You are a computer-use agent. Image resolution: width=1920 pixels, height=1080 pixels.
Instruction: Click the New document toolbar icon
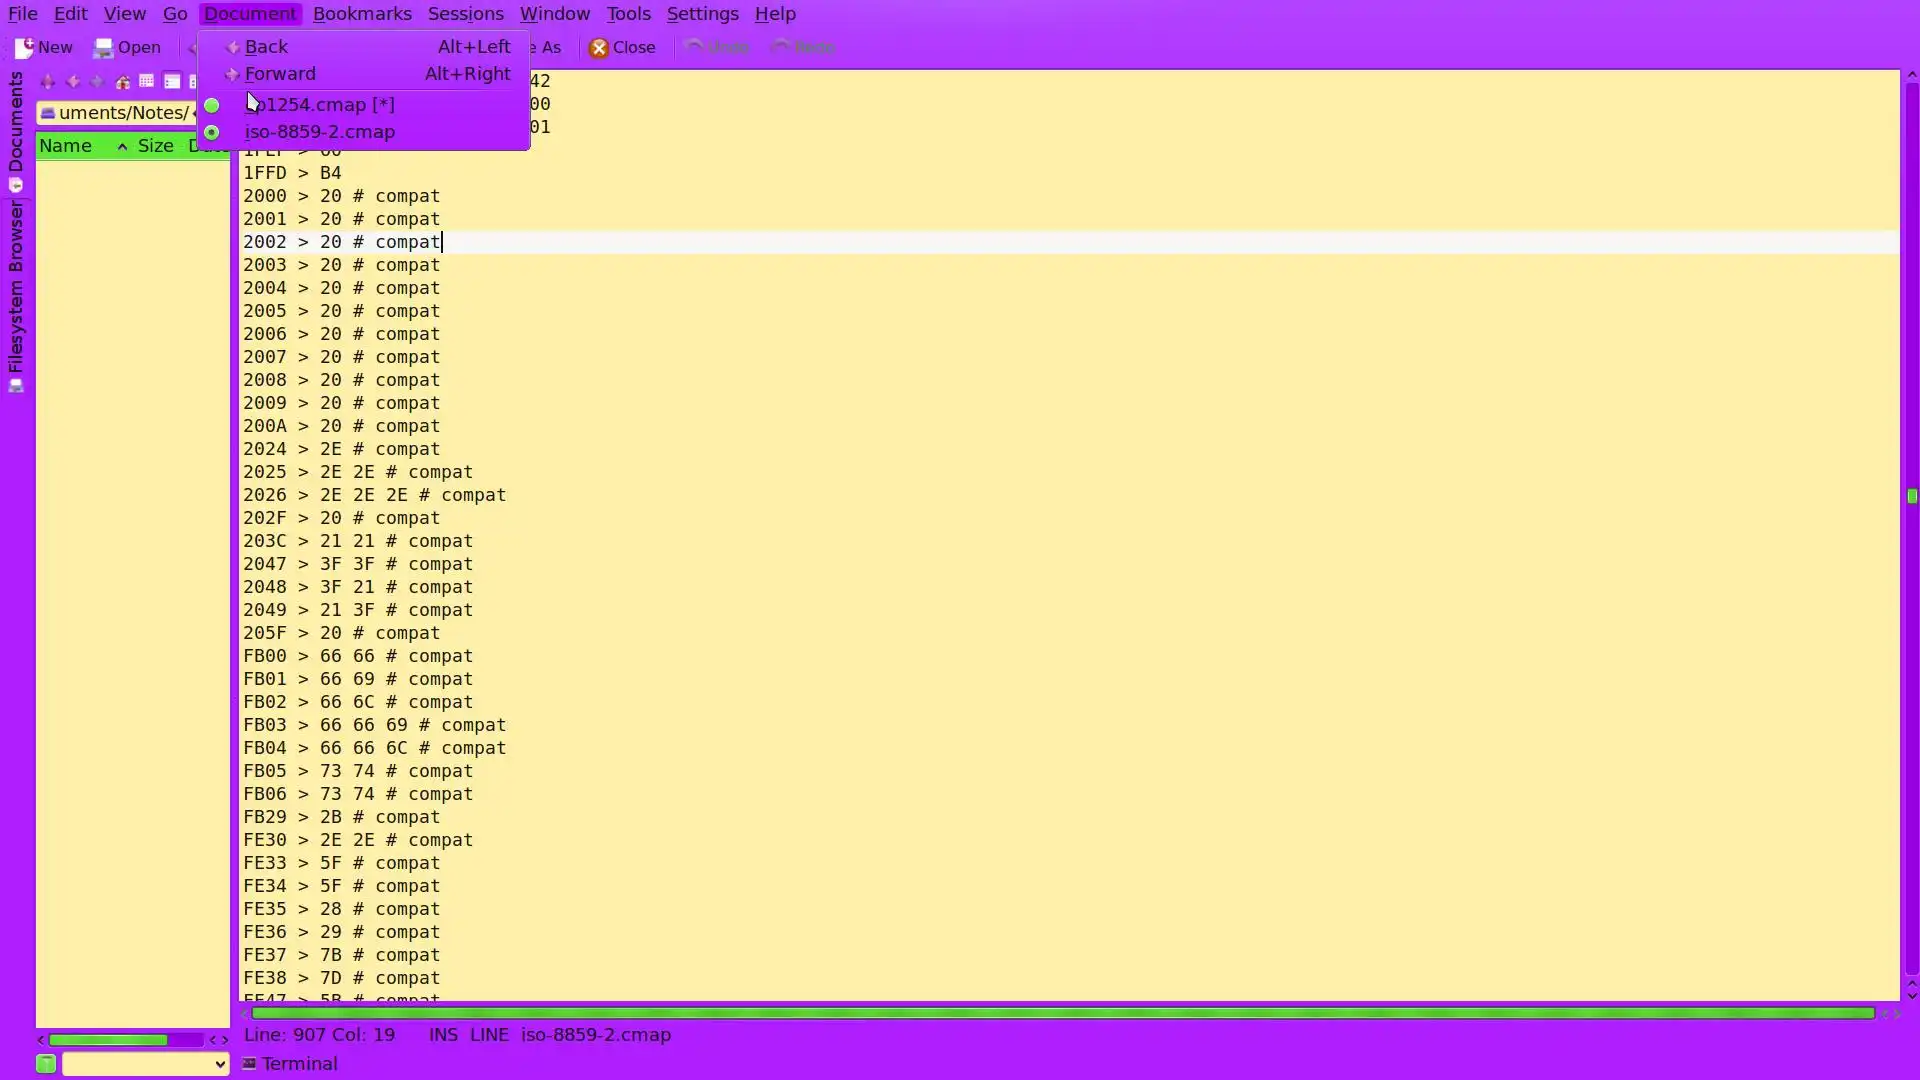point(25,48)
